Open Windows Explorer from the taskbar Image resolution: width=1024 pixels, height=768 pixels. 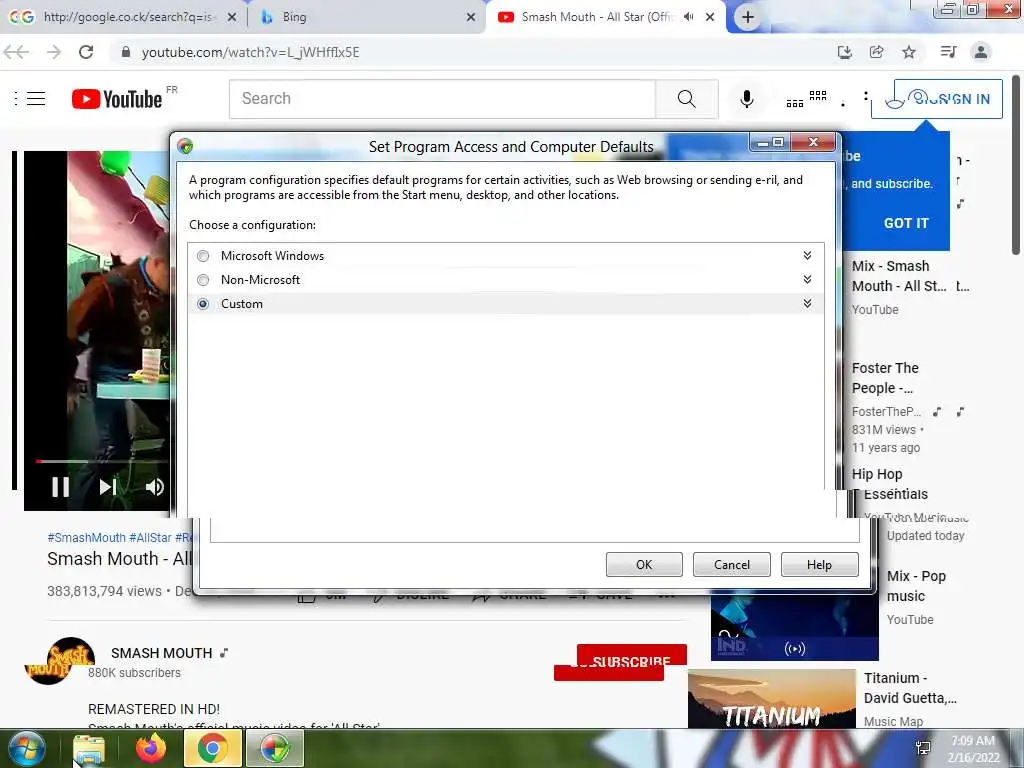pyautogui.click(x=89, y=748)
